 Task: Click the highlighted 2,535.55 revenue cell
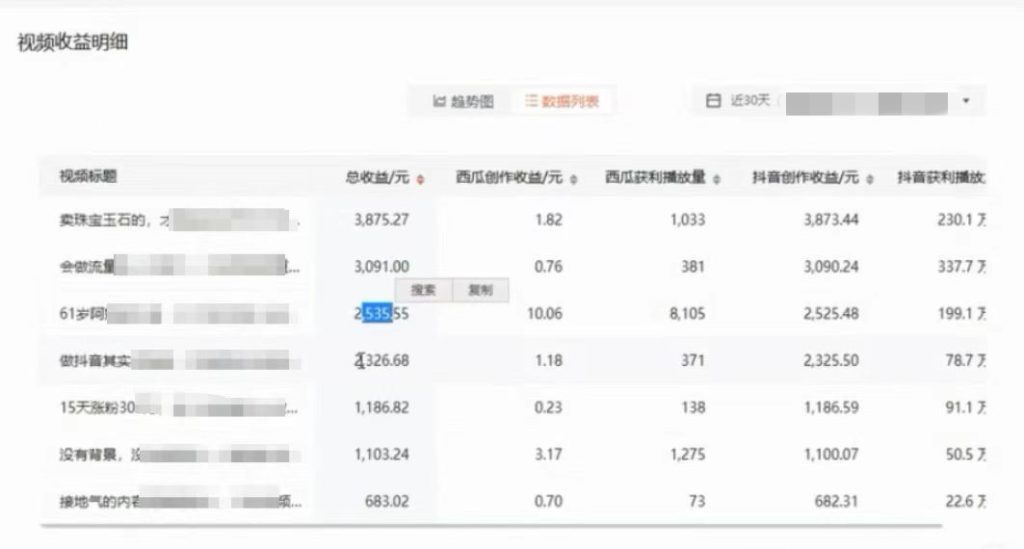coord(381,313)
